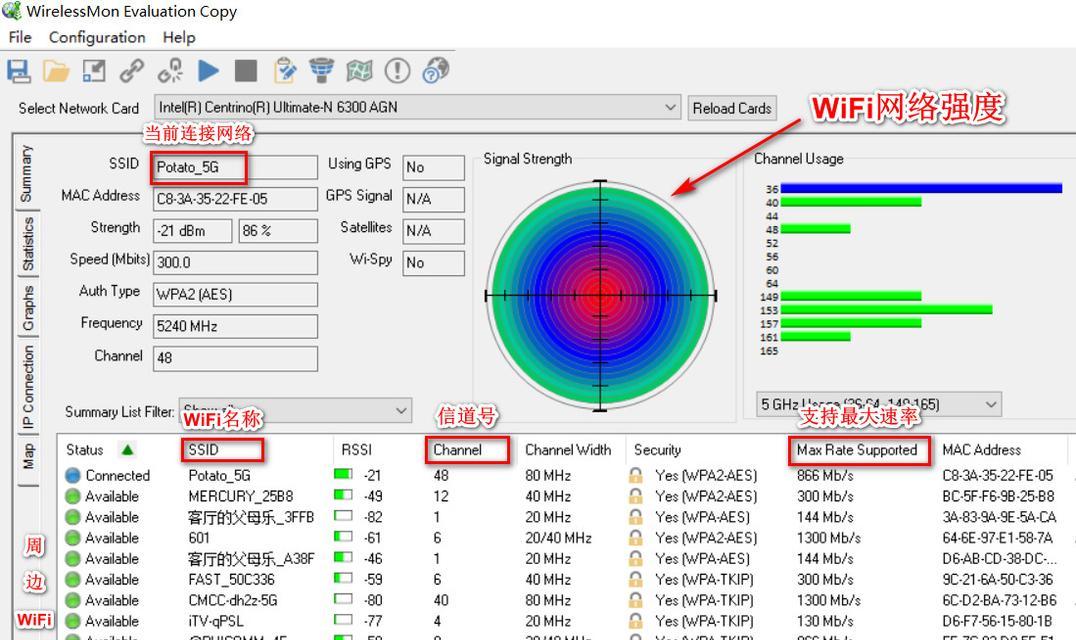Open the map toolbar icon
The width and height of the screenshot is (1076, 640).
click(x=359, y=71)
